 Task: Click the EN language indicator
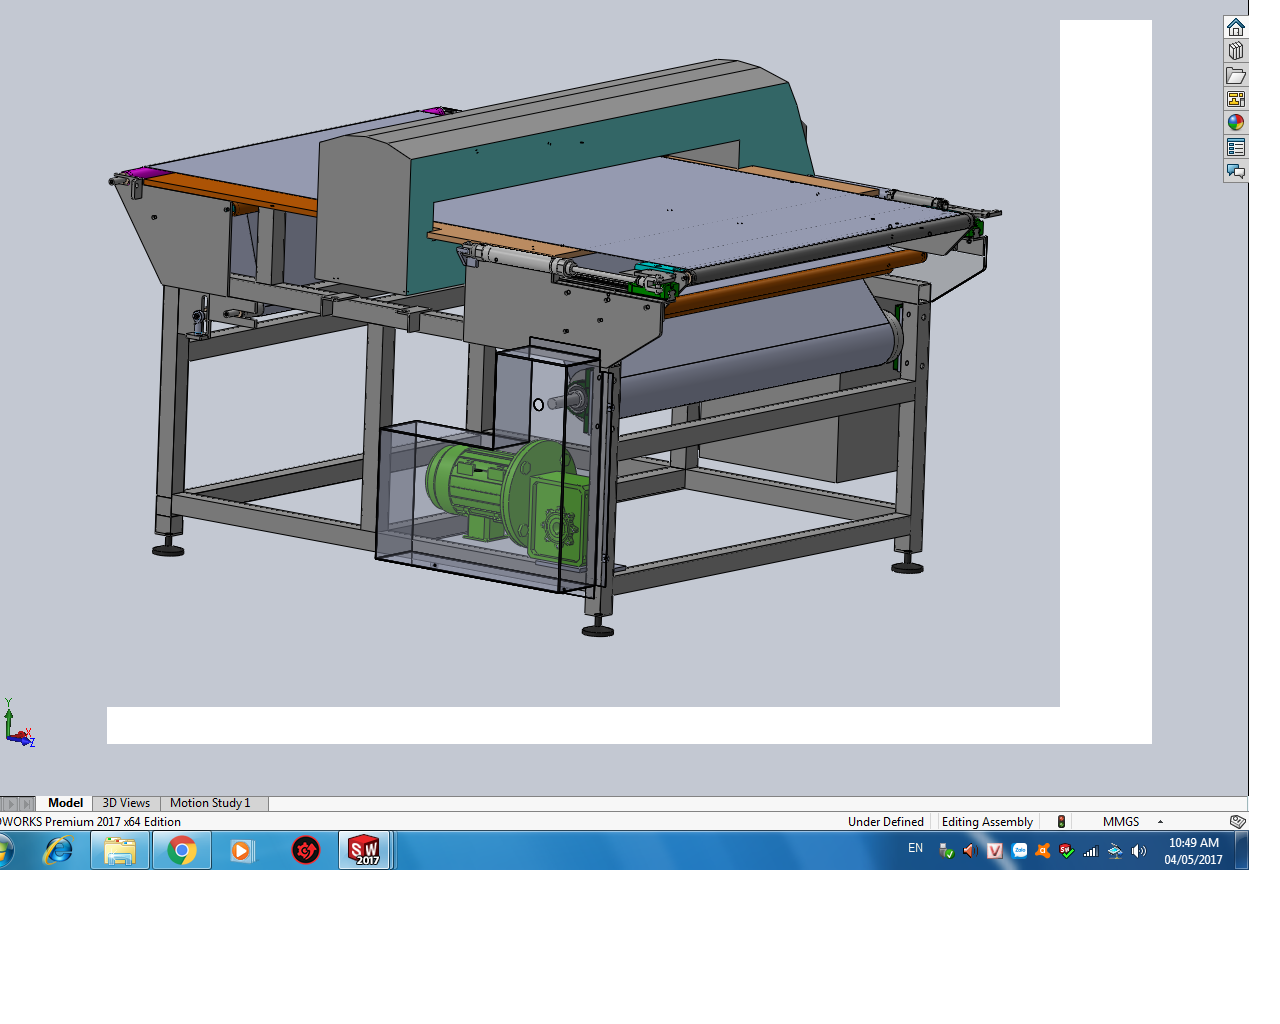(x=915, y=848)
